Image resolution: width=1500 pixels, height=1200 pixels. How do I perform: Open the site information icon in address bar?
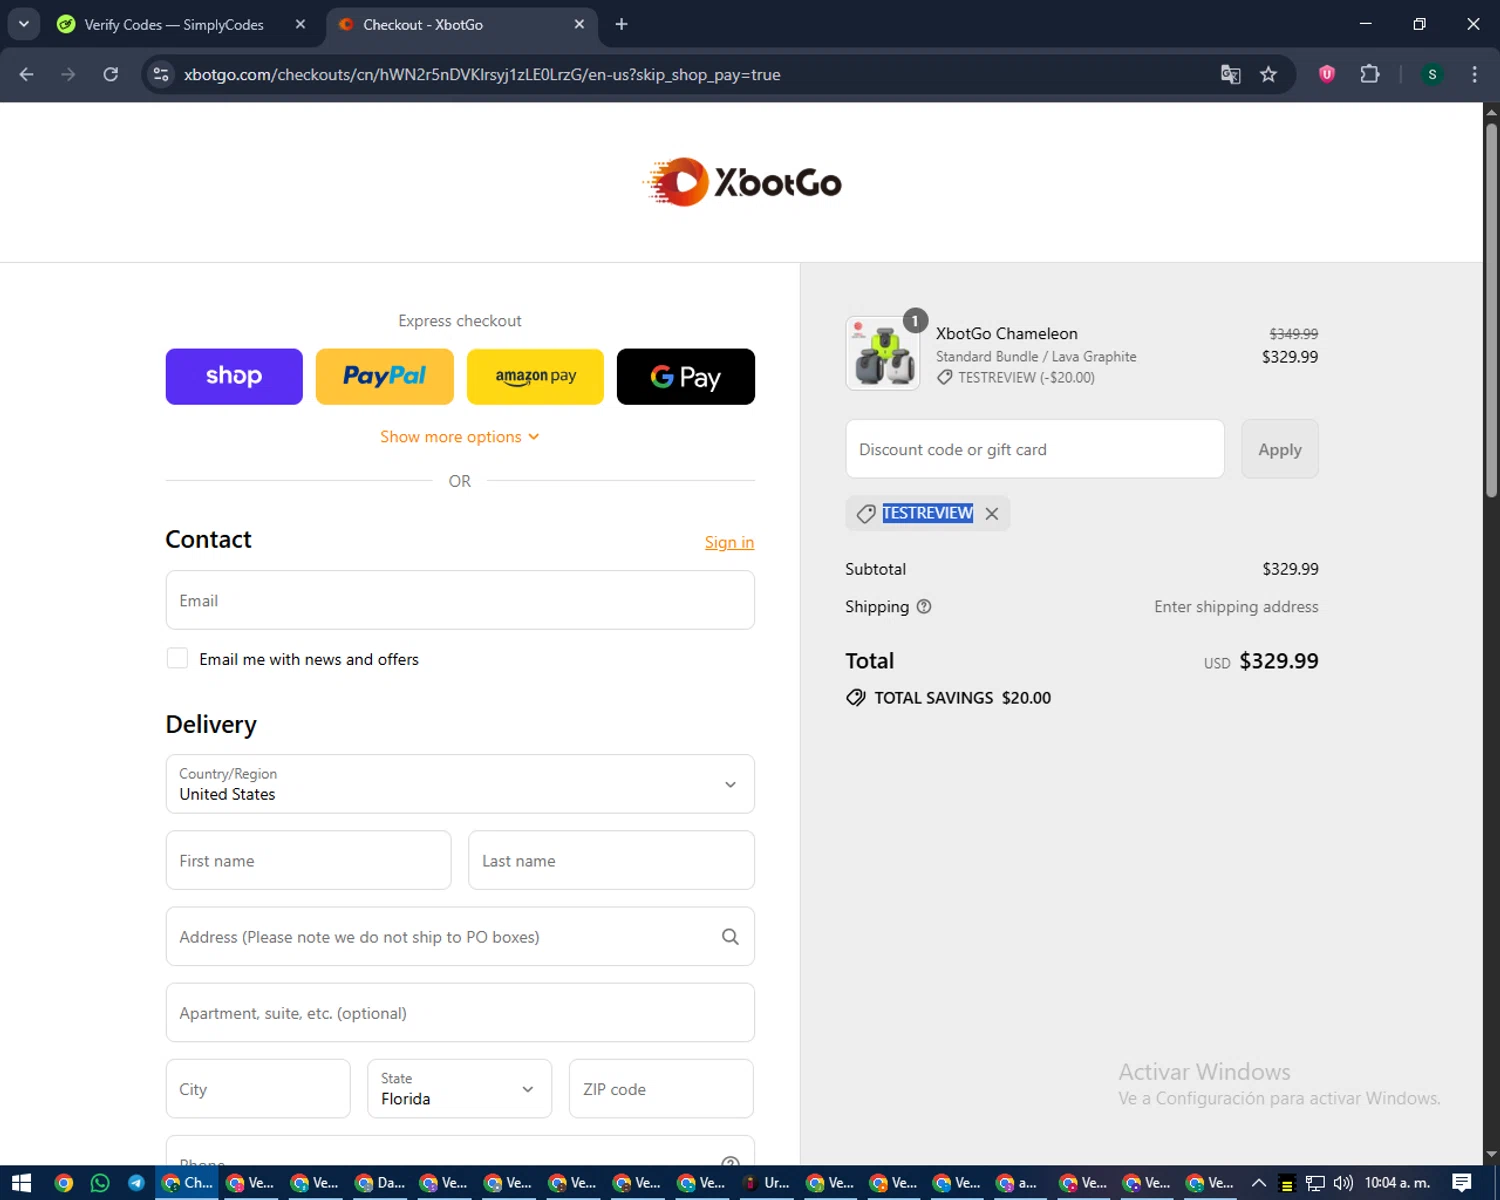click(x=161, y=74)
